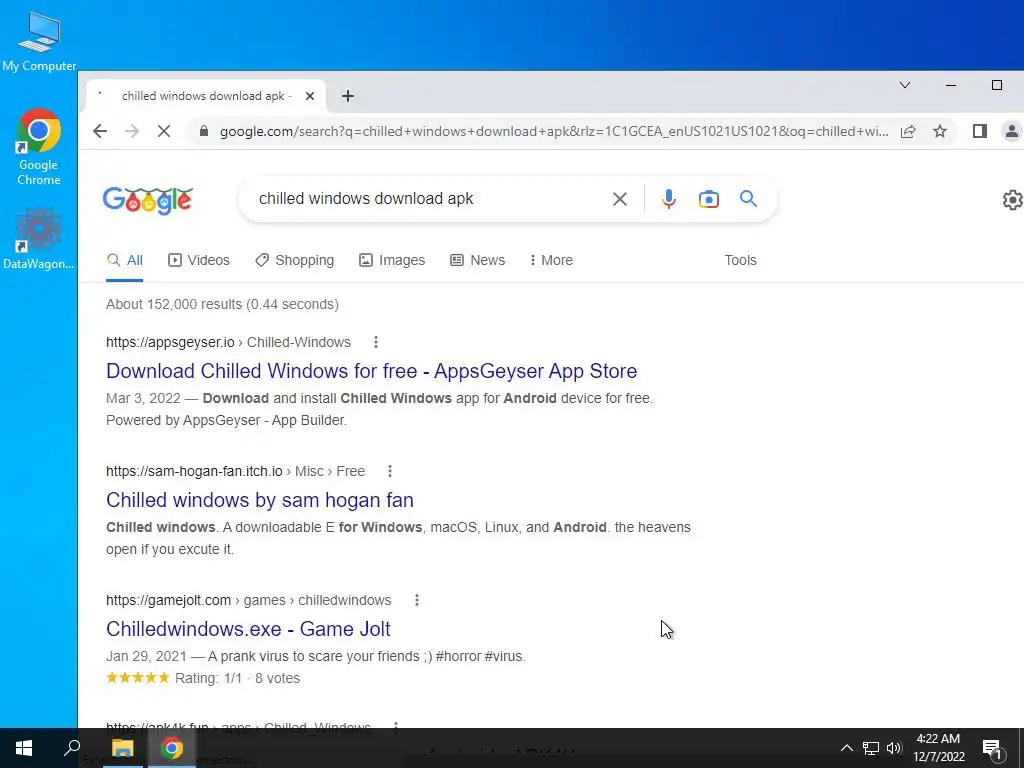1024x768 pixels.
Task: Open 'Chilled windows by sam hogan fan' result
Action: click(x=260, y=500)
